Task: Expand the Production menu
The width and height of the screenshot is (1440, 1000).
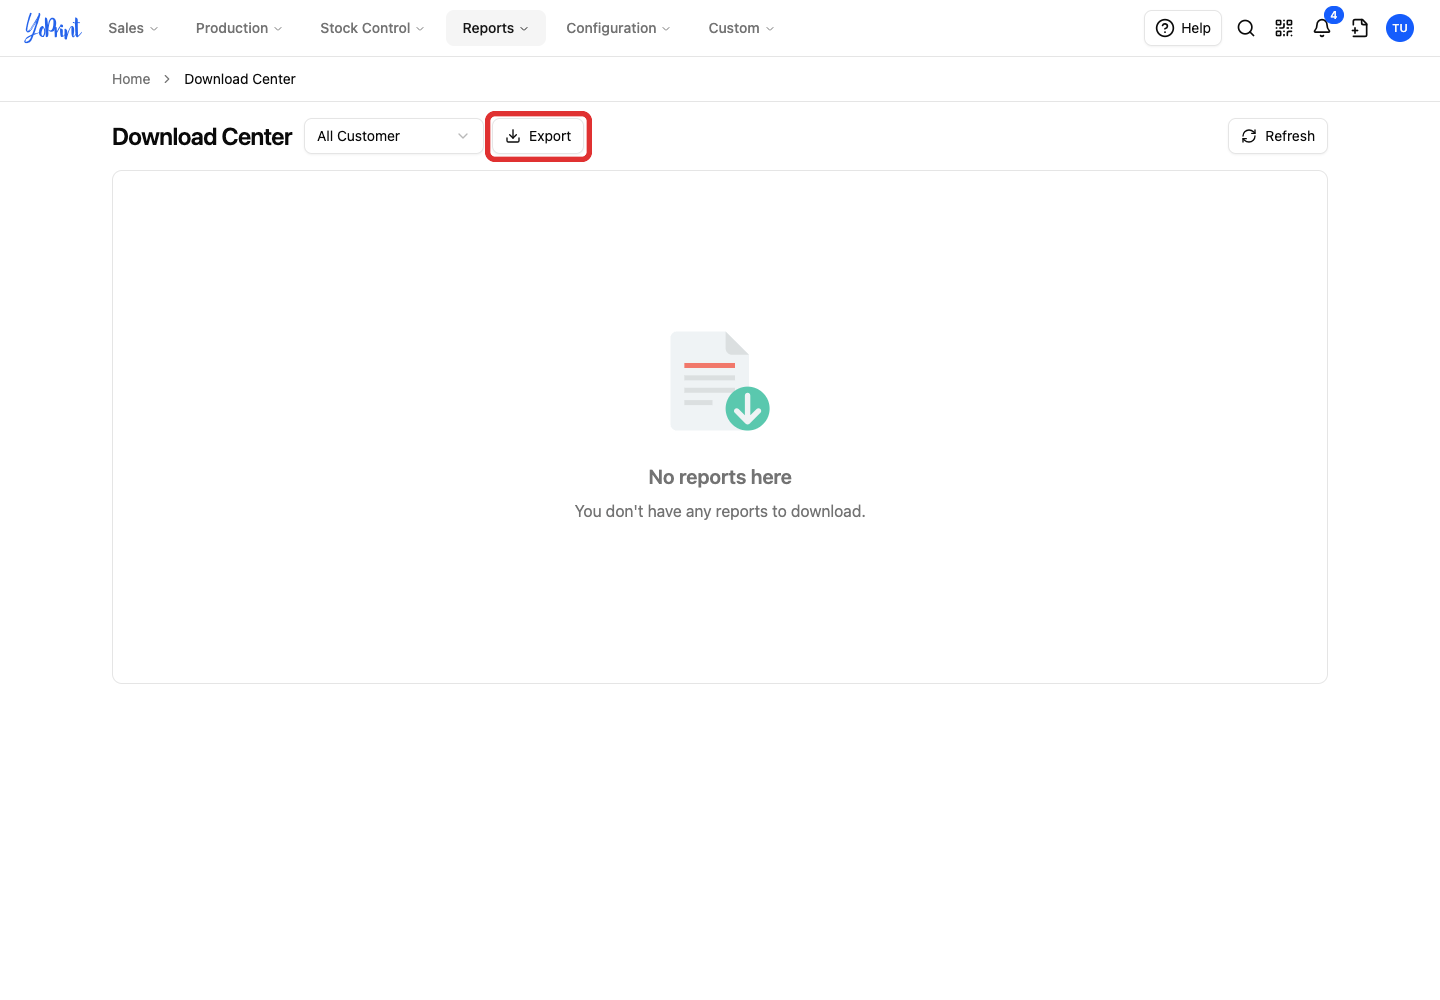Action: [239, 28]
